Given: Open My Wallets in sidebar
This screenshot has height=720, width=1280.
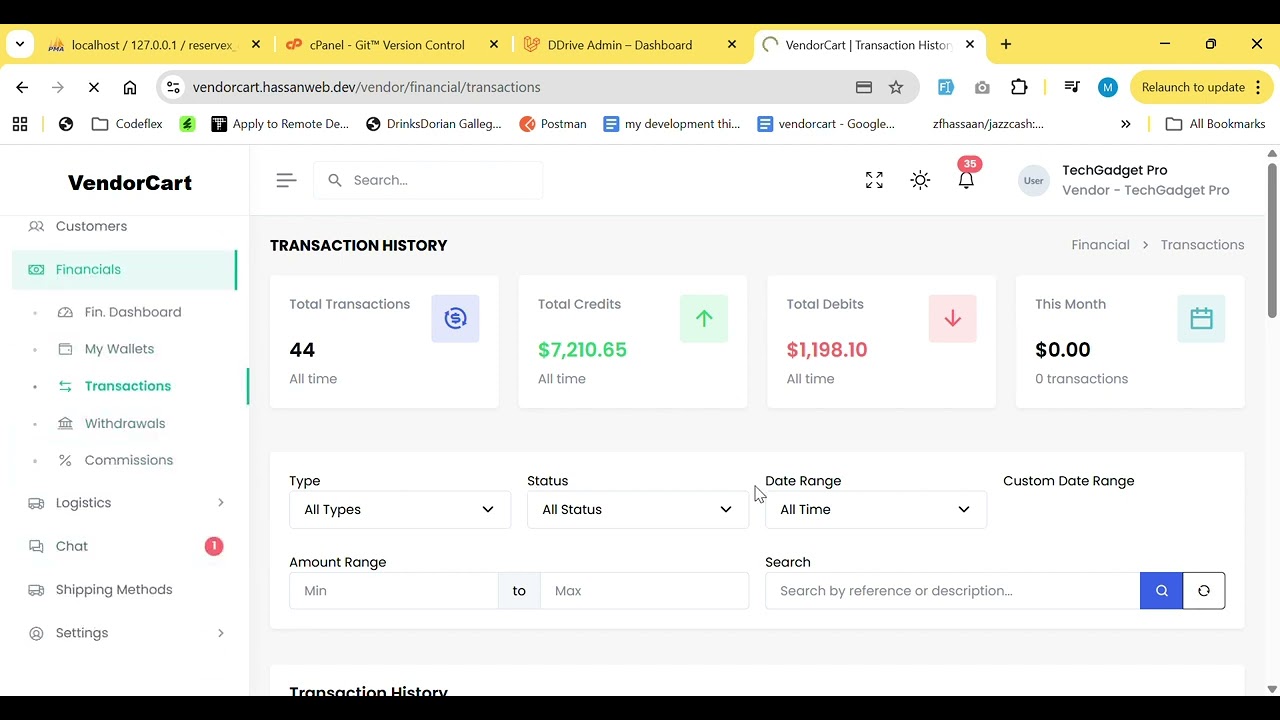Looking at the screenshot, I should (x=119, y=349).
